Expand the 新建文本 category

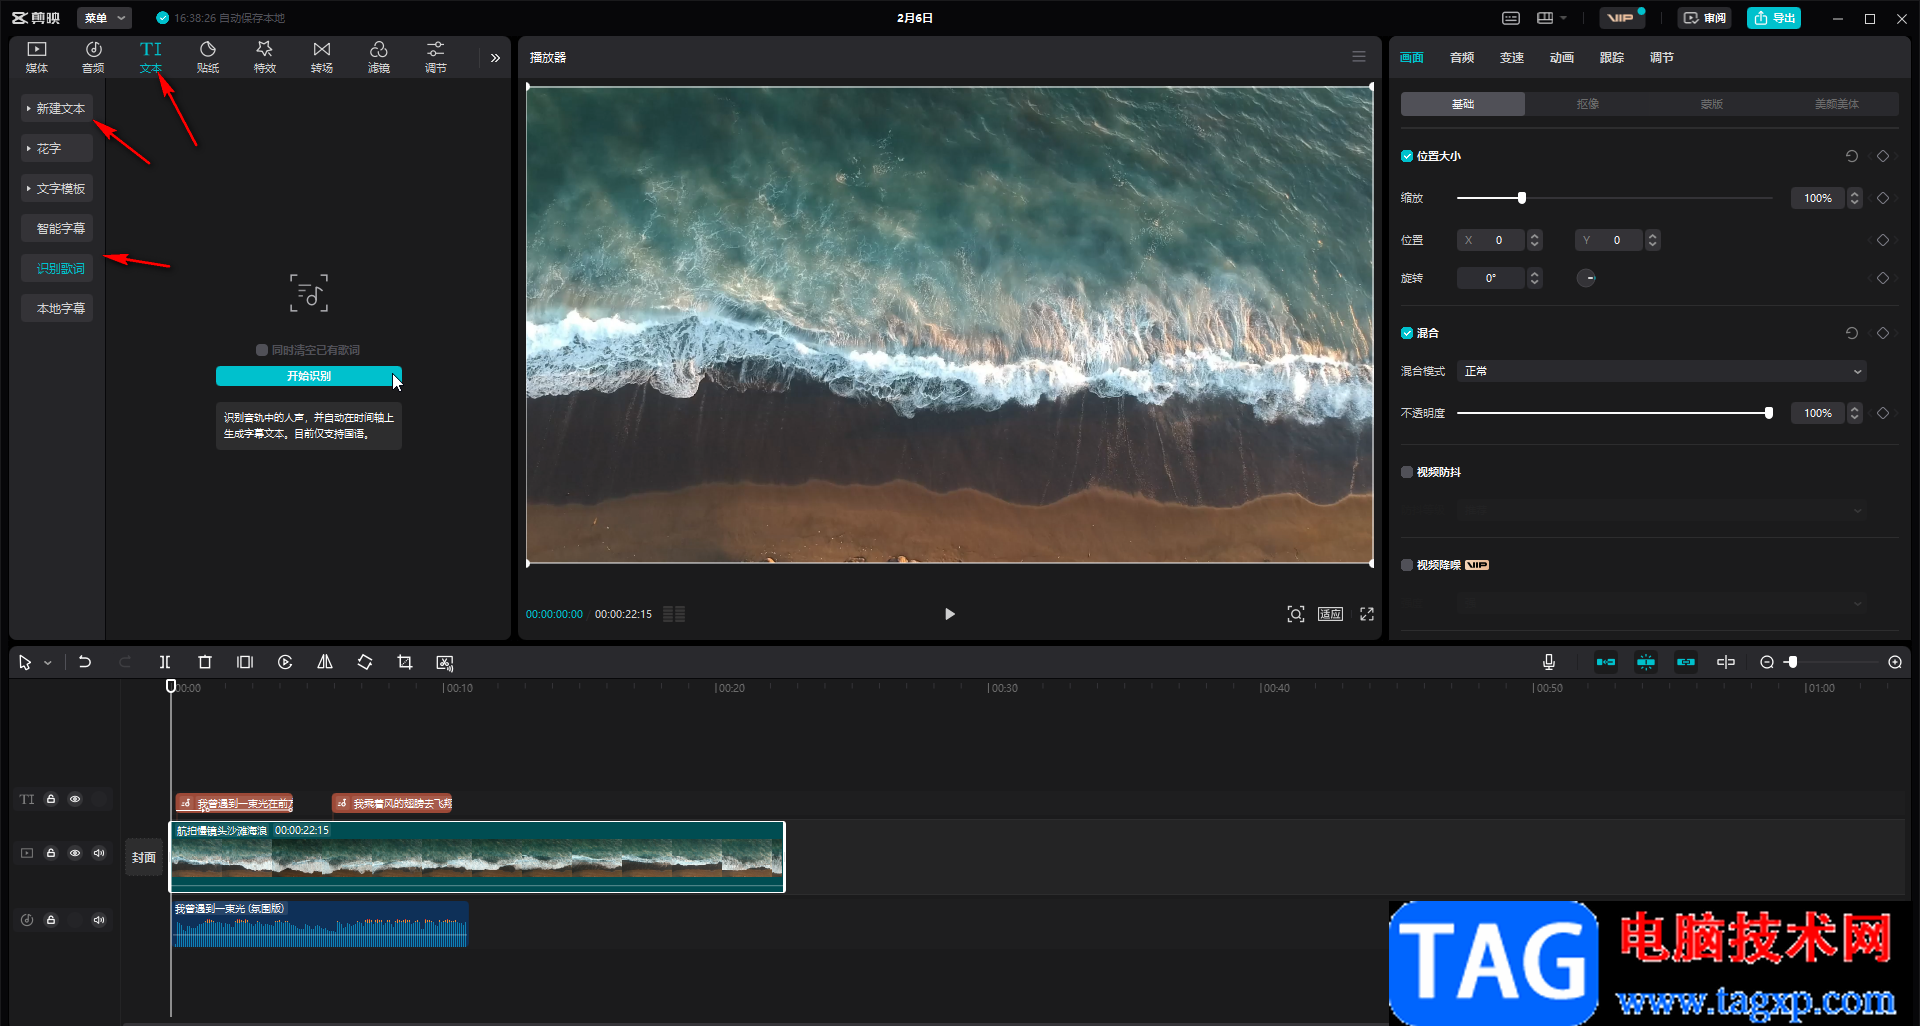[x=57, y=108]
